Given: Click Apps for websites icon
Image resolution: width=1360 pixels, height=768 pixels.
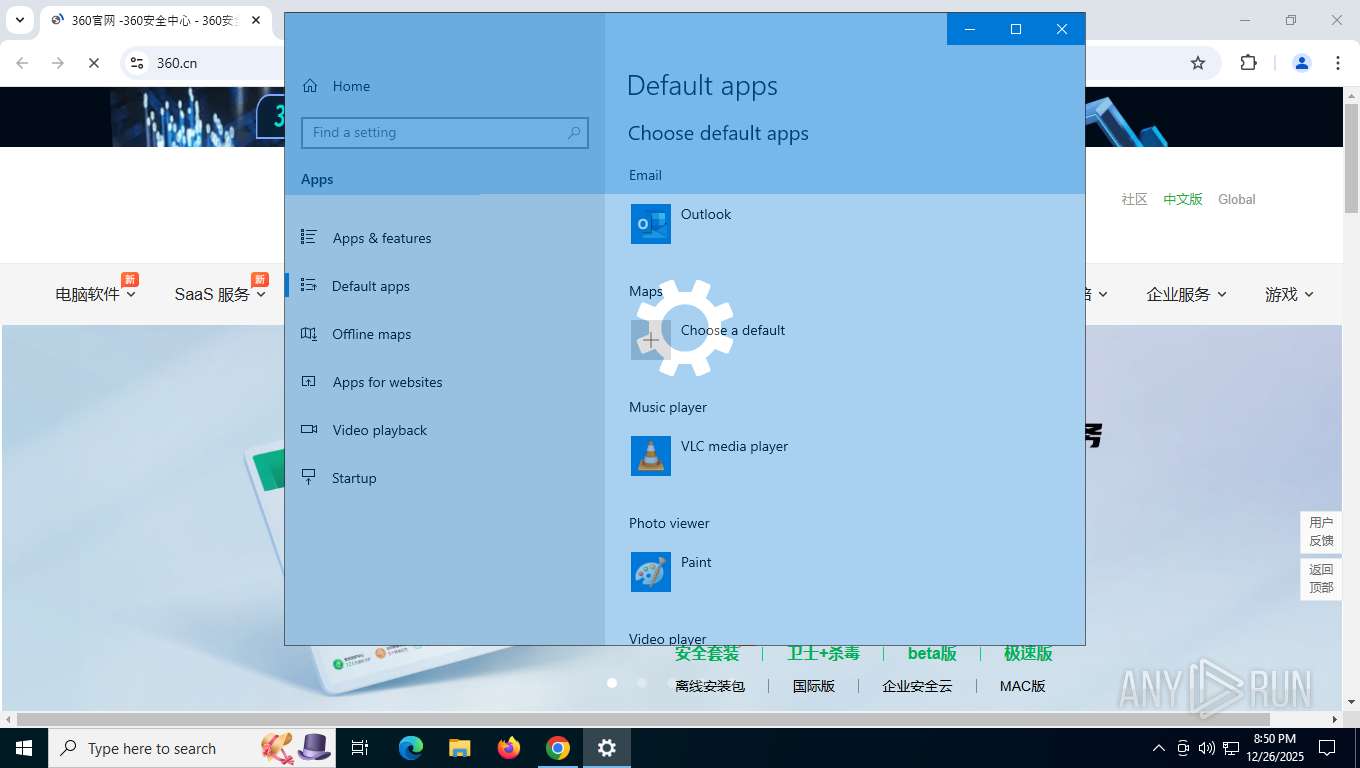Looking at the screenshot, I should (309, 382).
